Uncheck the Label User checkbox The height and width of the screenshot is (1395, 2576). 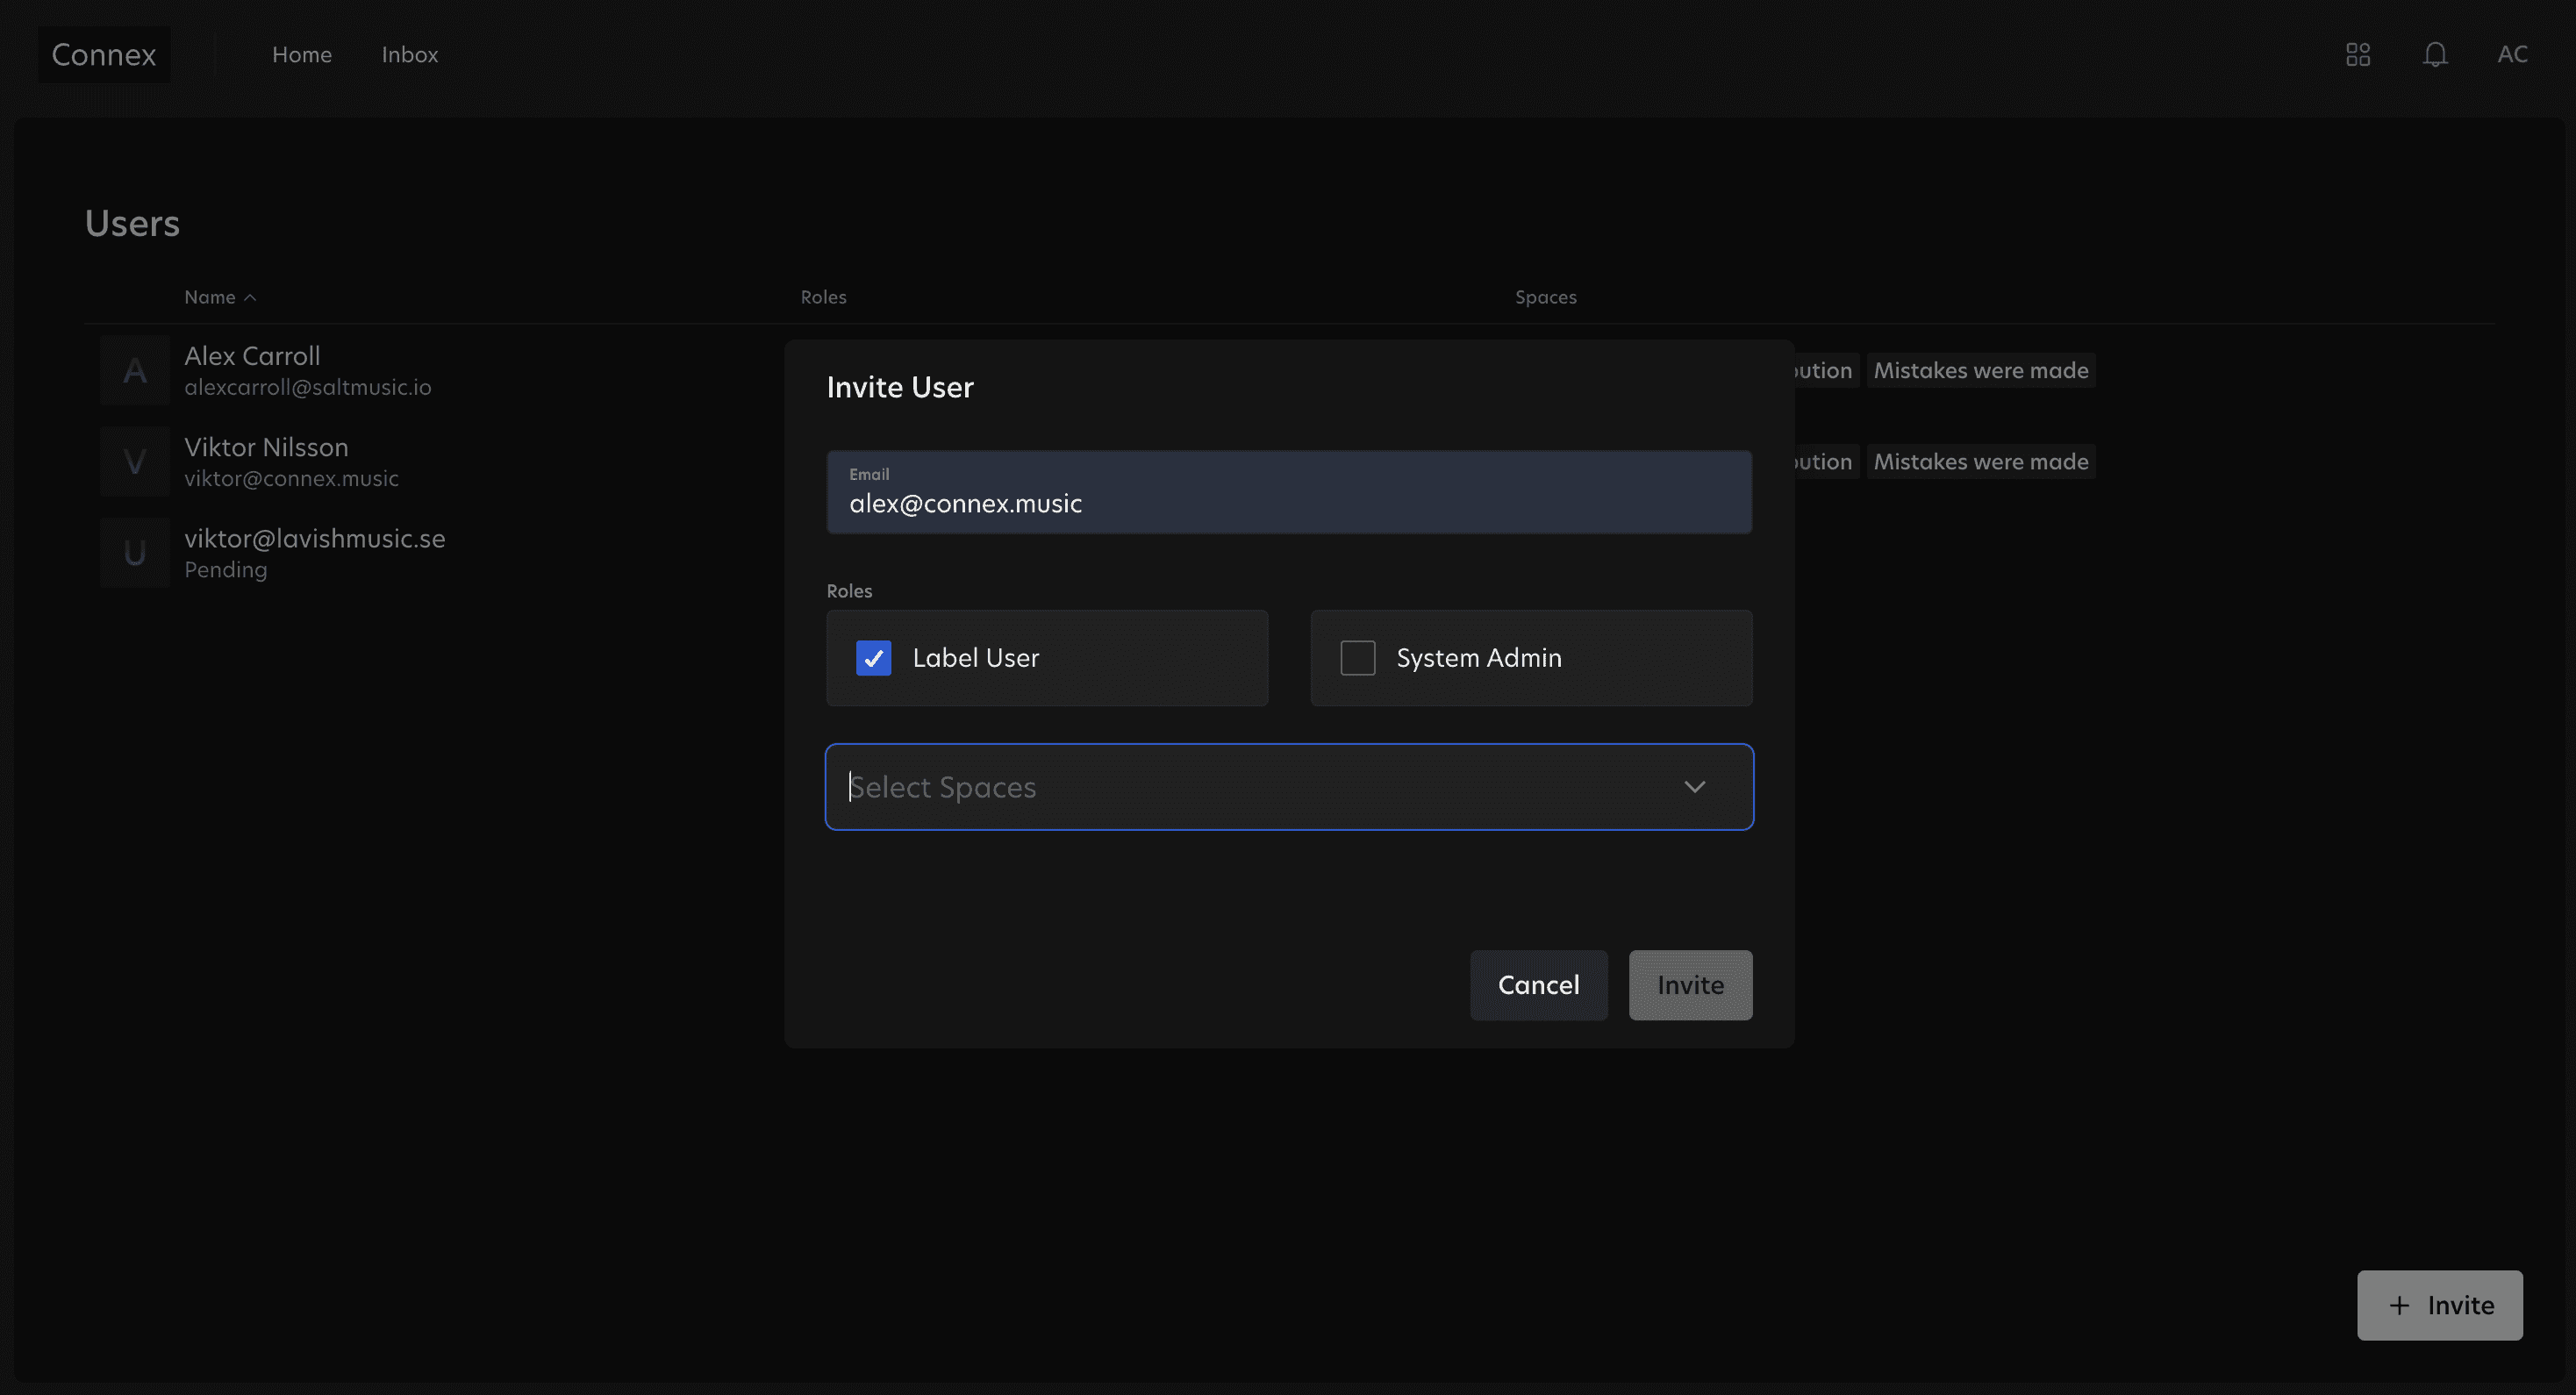click(873, 658)
